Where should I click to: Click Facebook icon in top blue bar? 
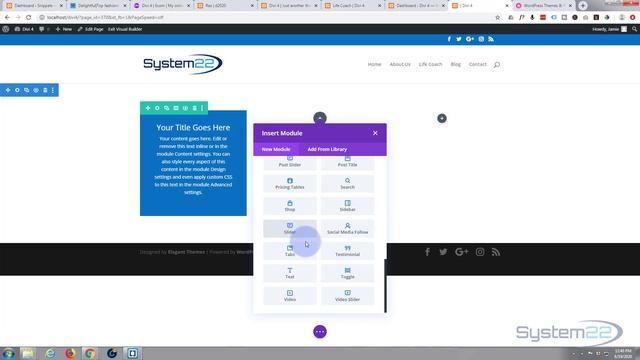click(x=449, y=39)
